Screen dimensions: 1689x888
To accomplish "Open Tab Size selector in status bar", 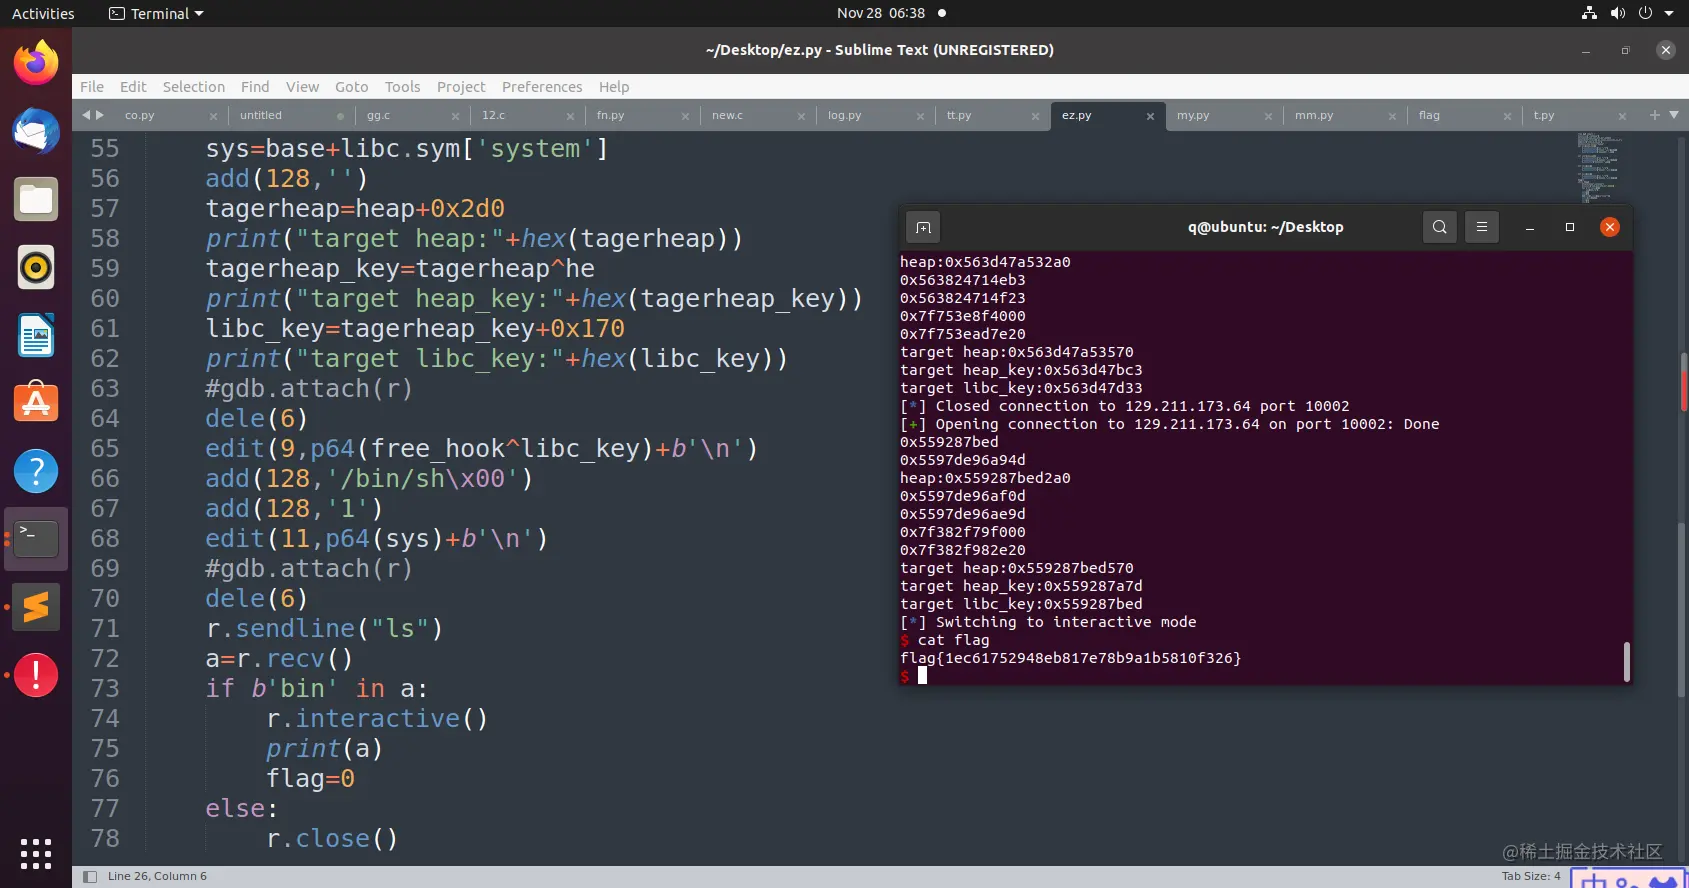I will click(x=1530, y=876).
